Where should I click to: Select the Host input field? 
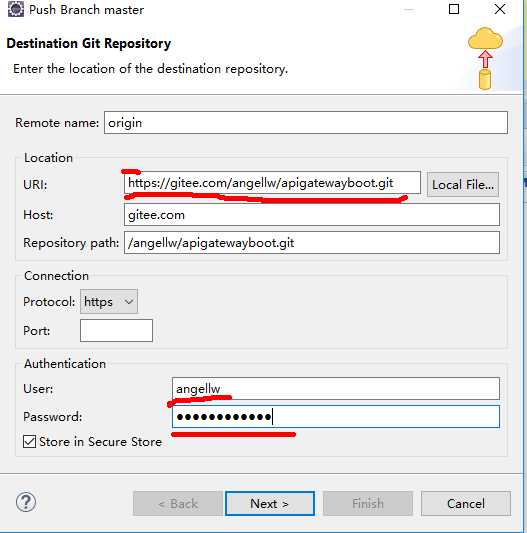tap(312, 214)
